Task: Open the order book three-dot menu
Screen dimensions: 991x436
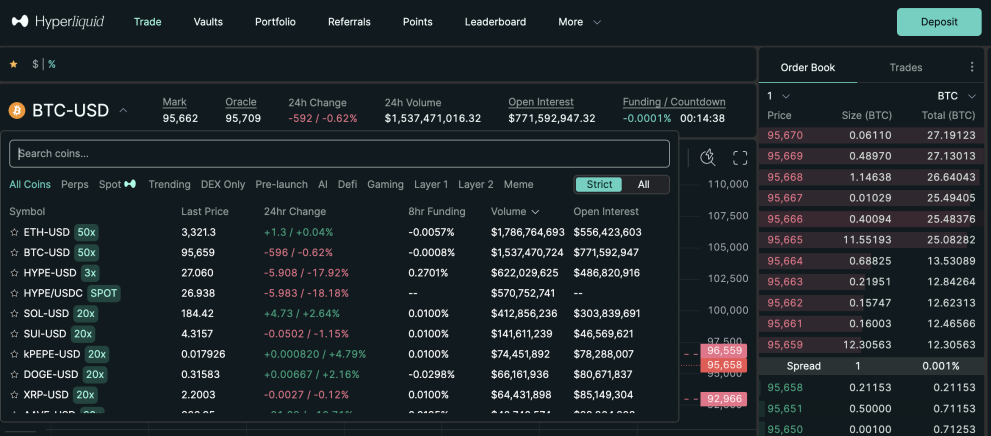Action: 972,67
